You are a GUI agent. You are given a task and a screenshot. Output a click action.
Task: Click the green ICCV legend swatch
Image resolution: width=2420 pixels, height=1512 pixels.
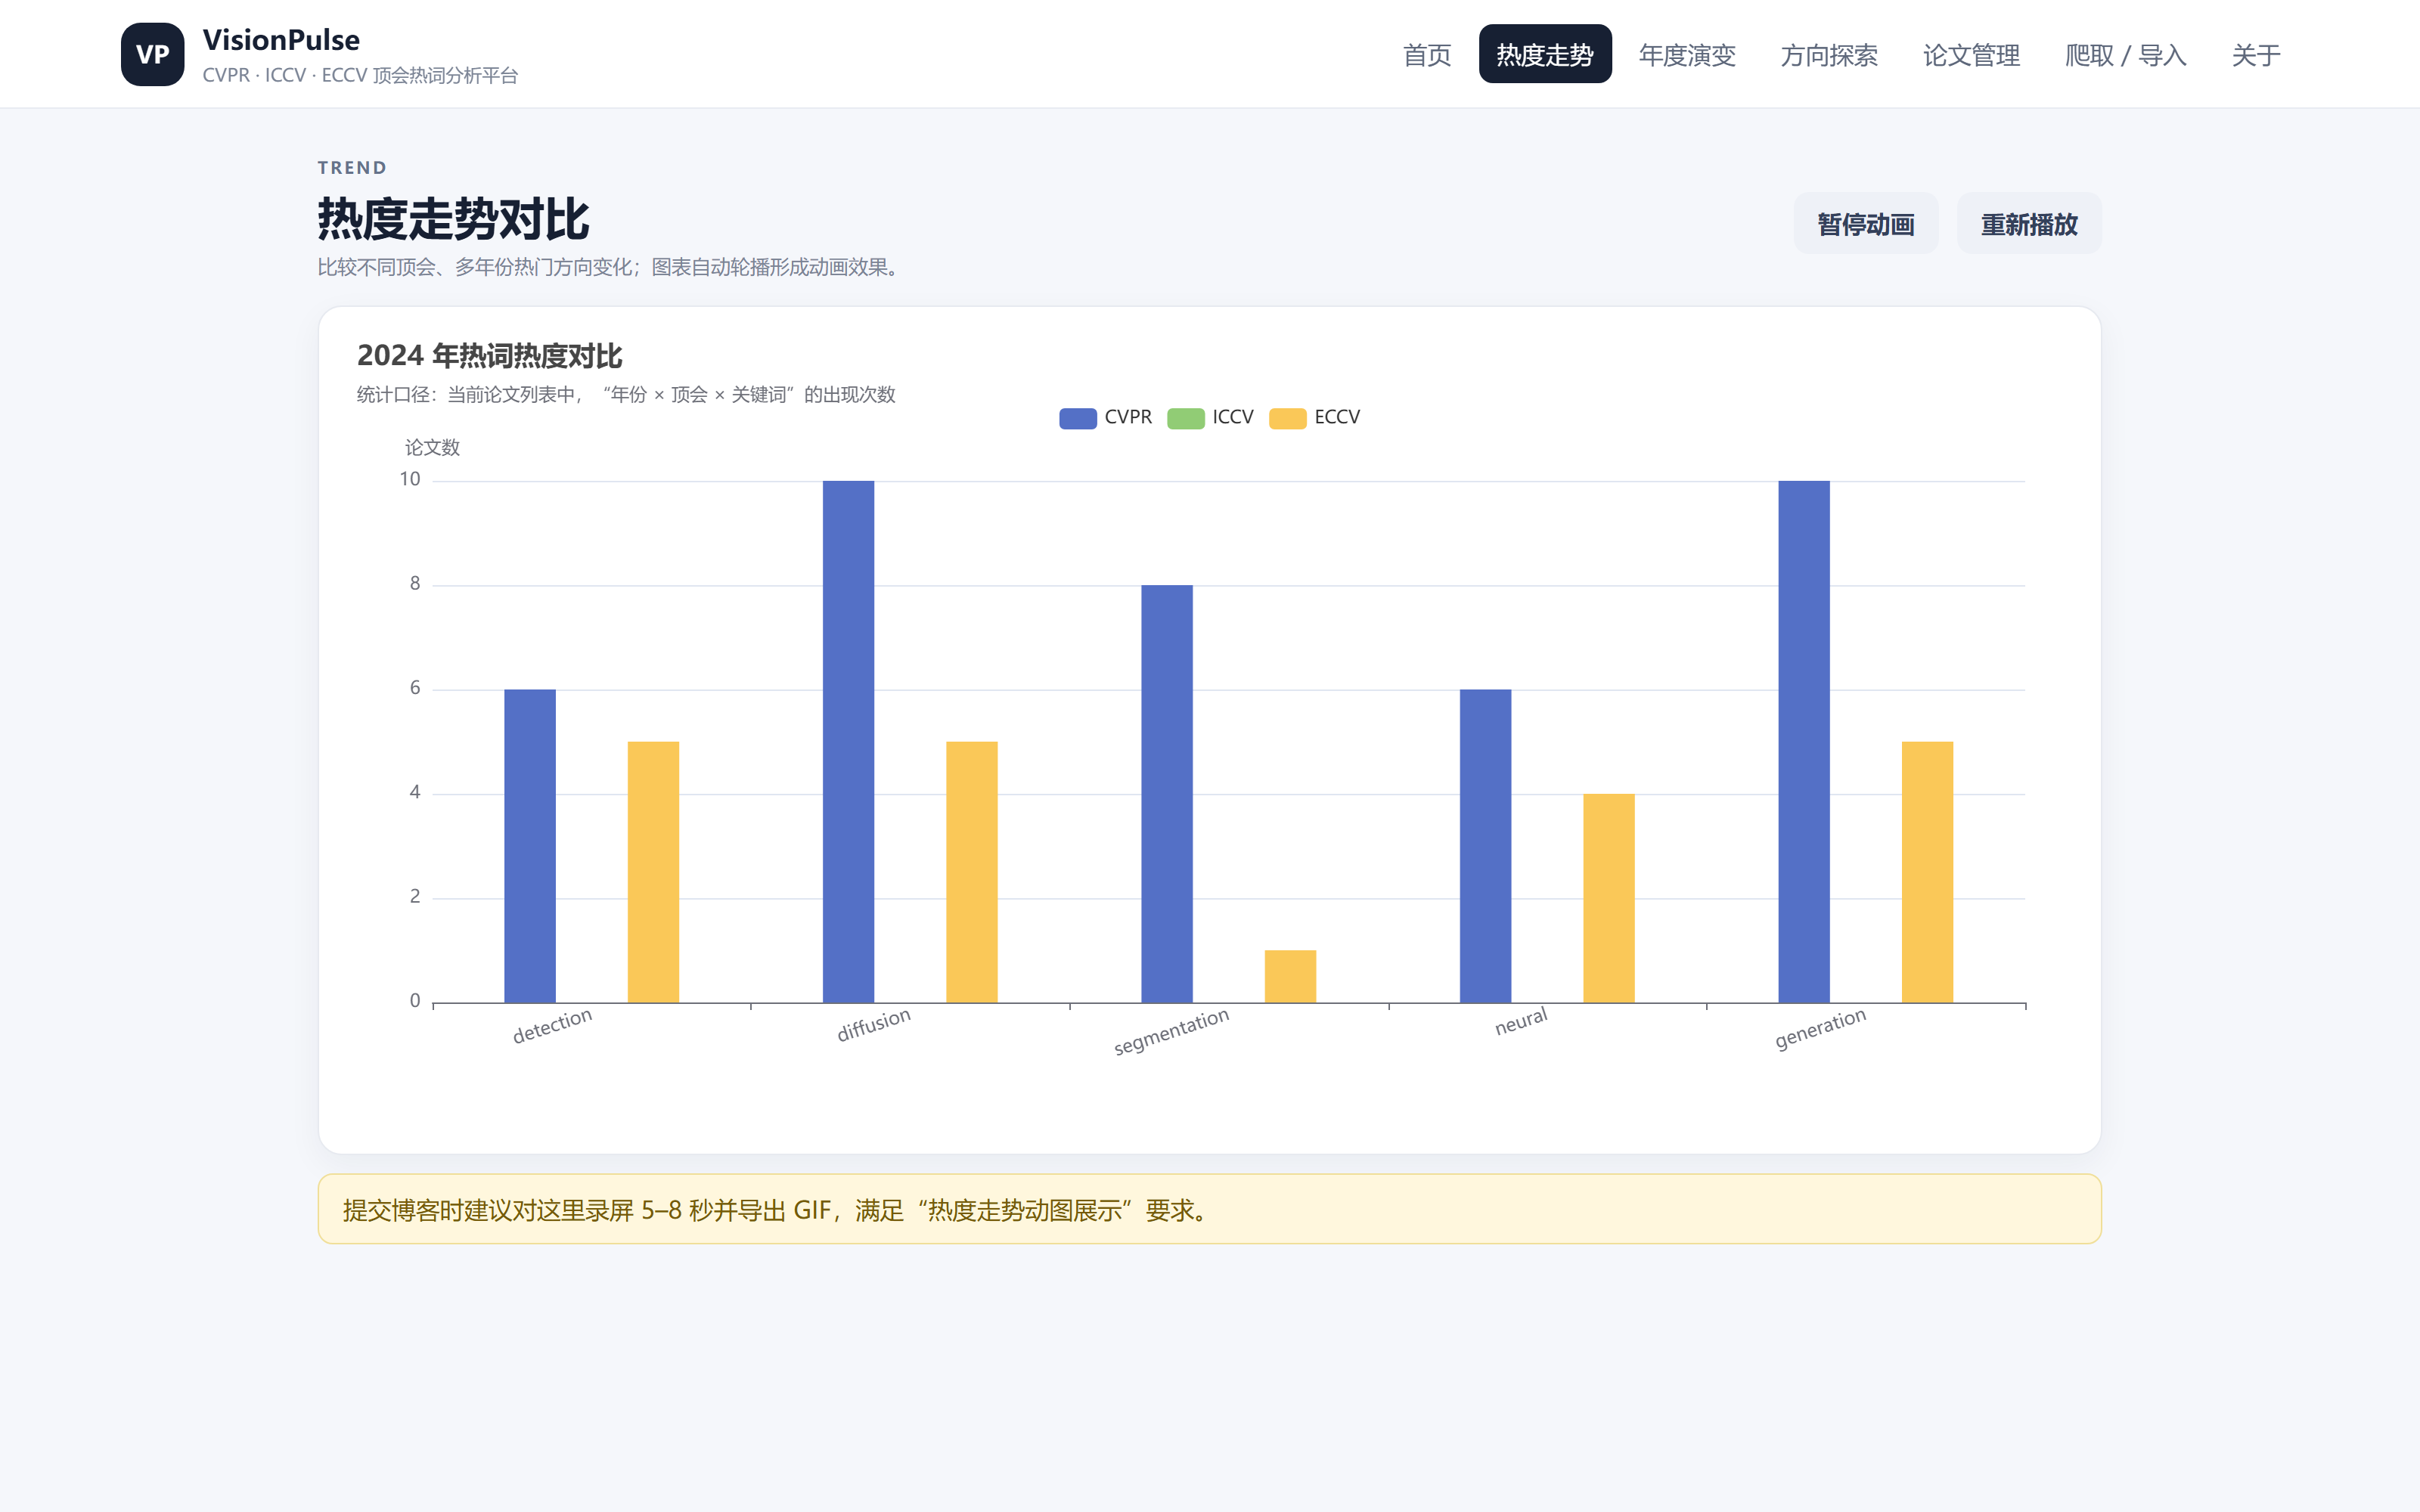(1185, 418)
